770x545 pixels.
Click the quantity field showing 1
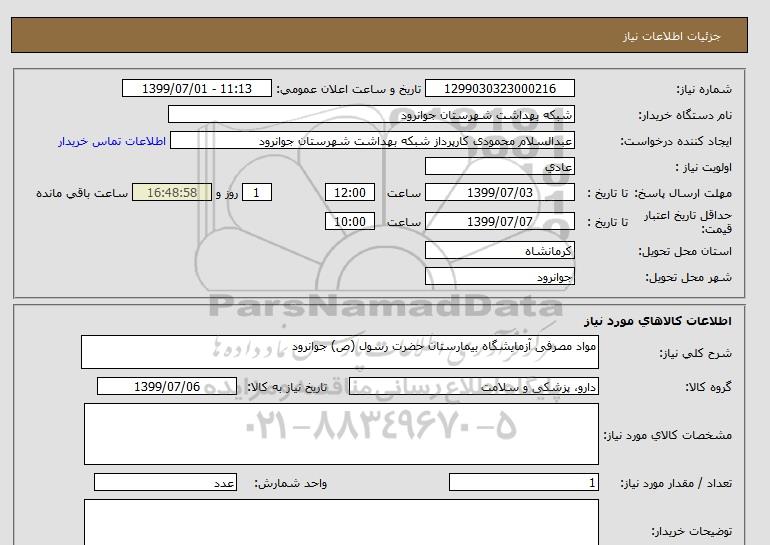[523, 483]
